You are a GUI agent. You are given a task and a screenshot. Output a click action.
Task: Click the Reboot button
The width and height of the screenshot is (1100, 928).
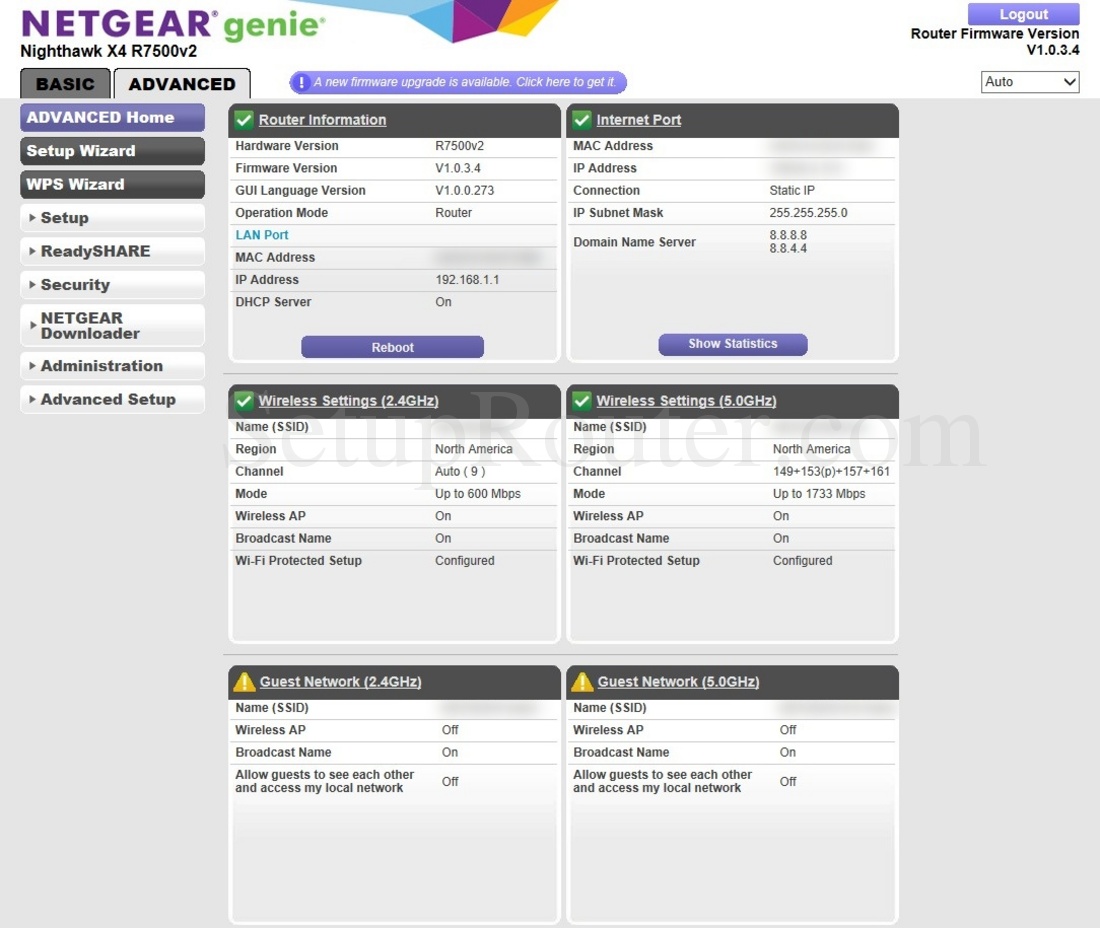click(x=392, y=346)
